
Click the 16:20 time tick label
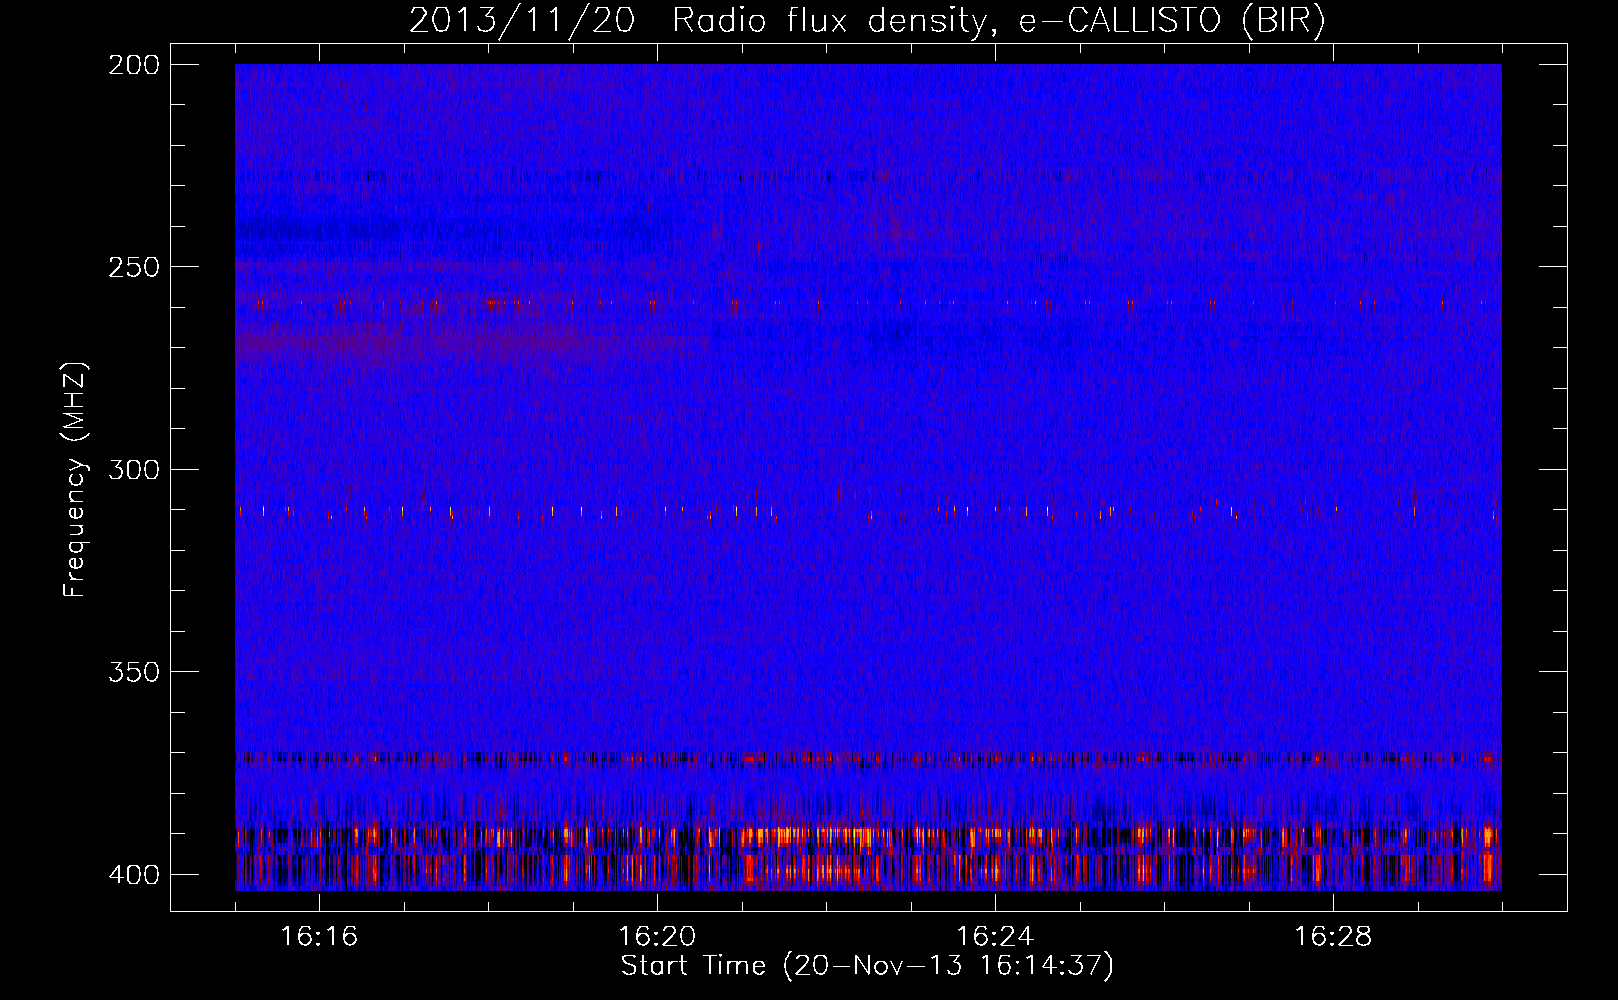[657, 936]
